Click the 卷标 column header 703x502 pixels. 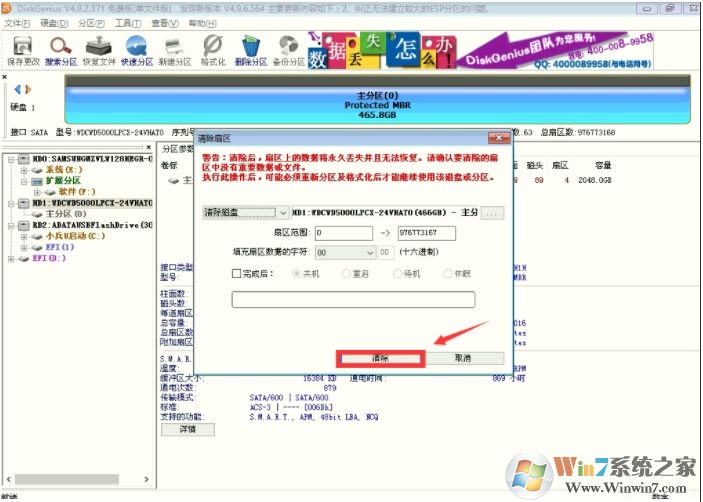(x=169, y=165)
